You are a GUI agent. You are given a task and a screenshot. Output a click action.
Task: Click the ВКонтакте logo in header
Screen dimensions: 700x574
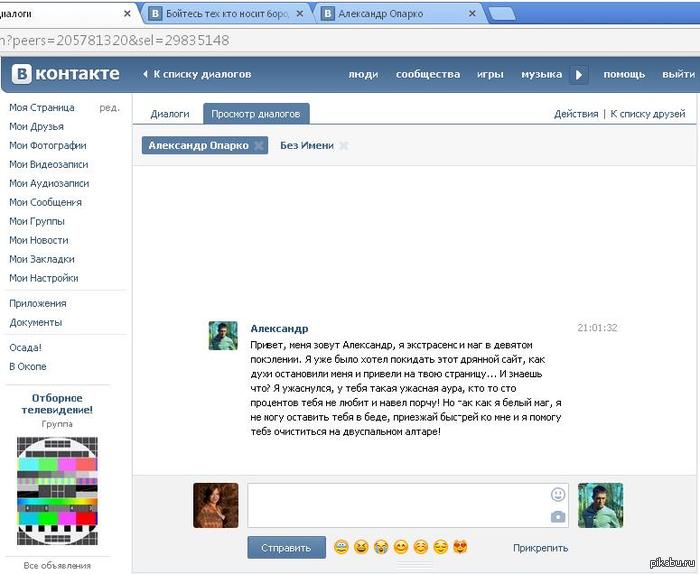click(66, 74)
